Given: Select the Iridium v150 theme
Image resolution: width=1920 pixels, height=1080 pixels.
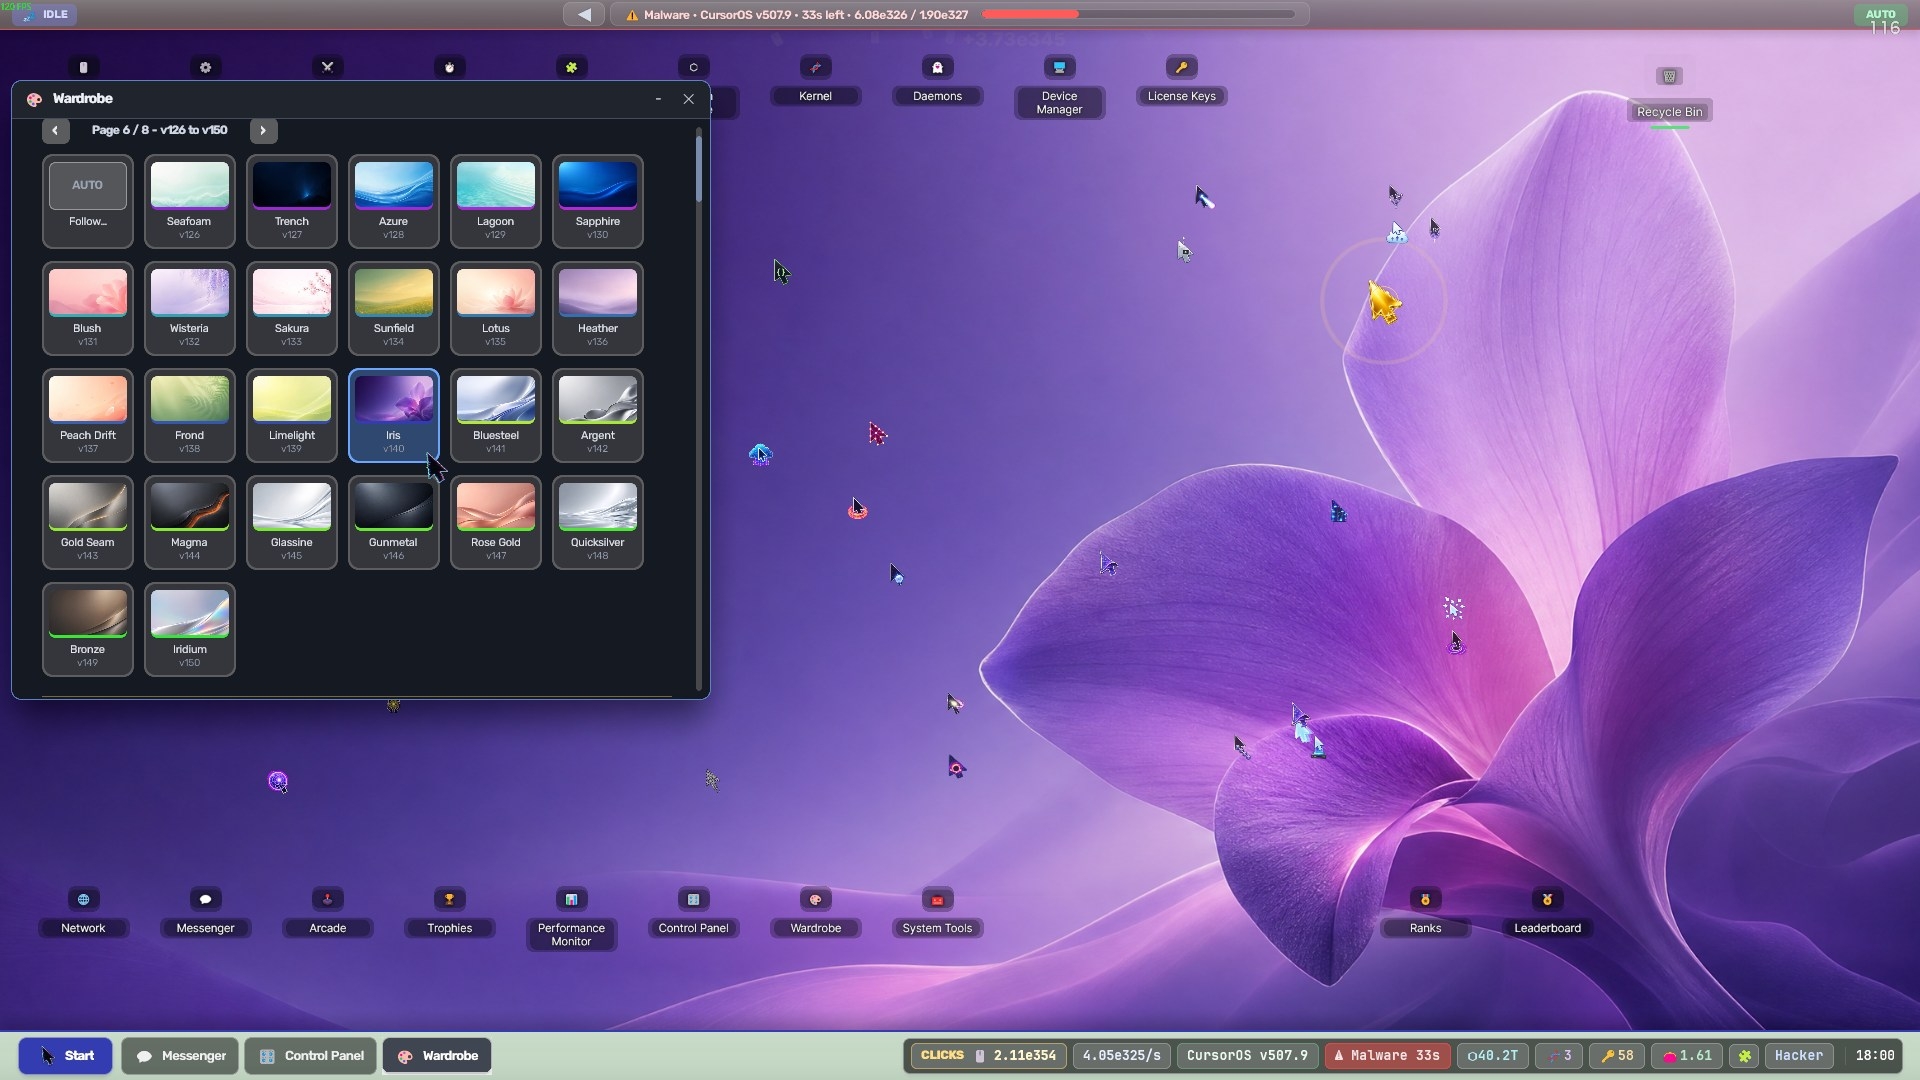Looking at the screenshot, I should click(x=190, y=629).
